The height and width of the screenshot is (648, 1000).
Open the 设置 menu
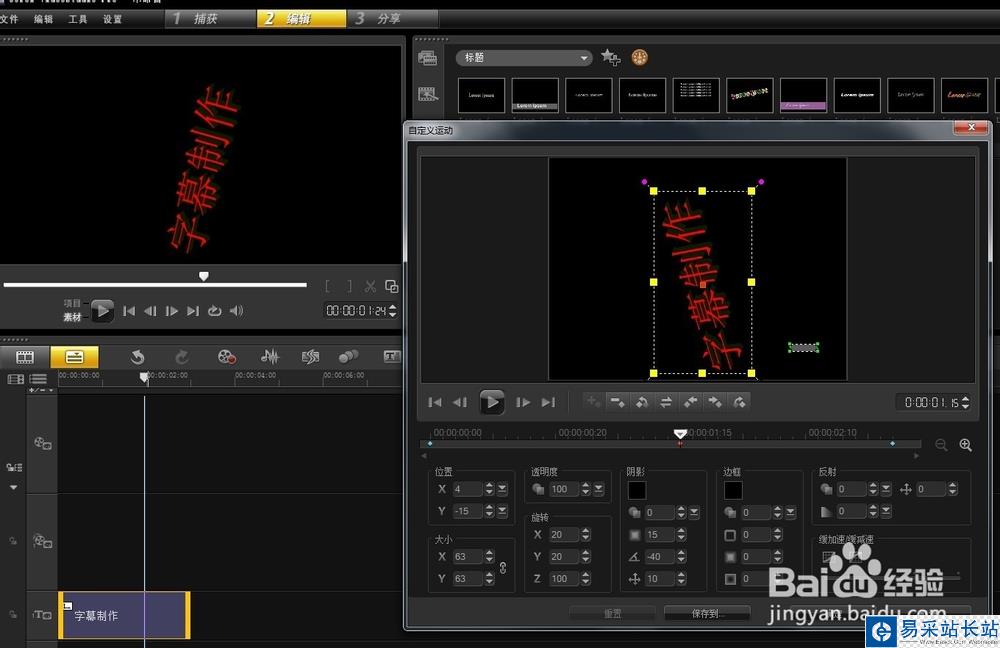[112, 19]
